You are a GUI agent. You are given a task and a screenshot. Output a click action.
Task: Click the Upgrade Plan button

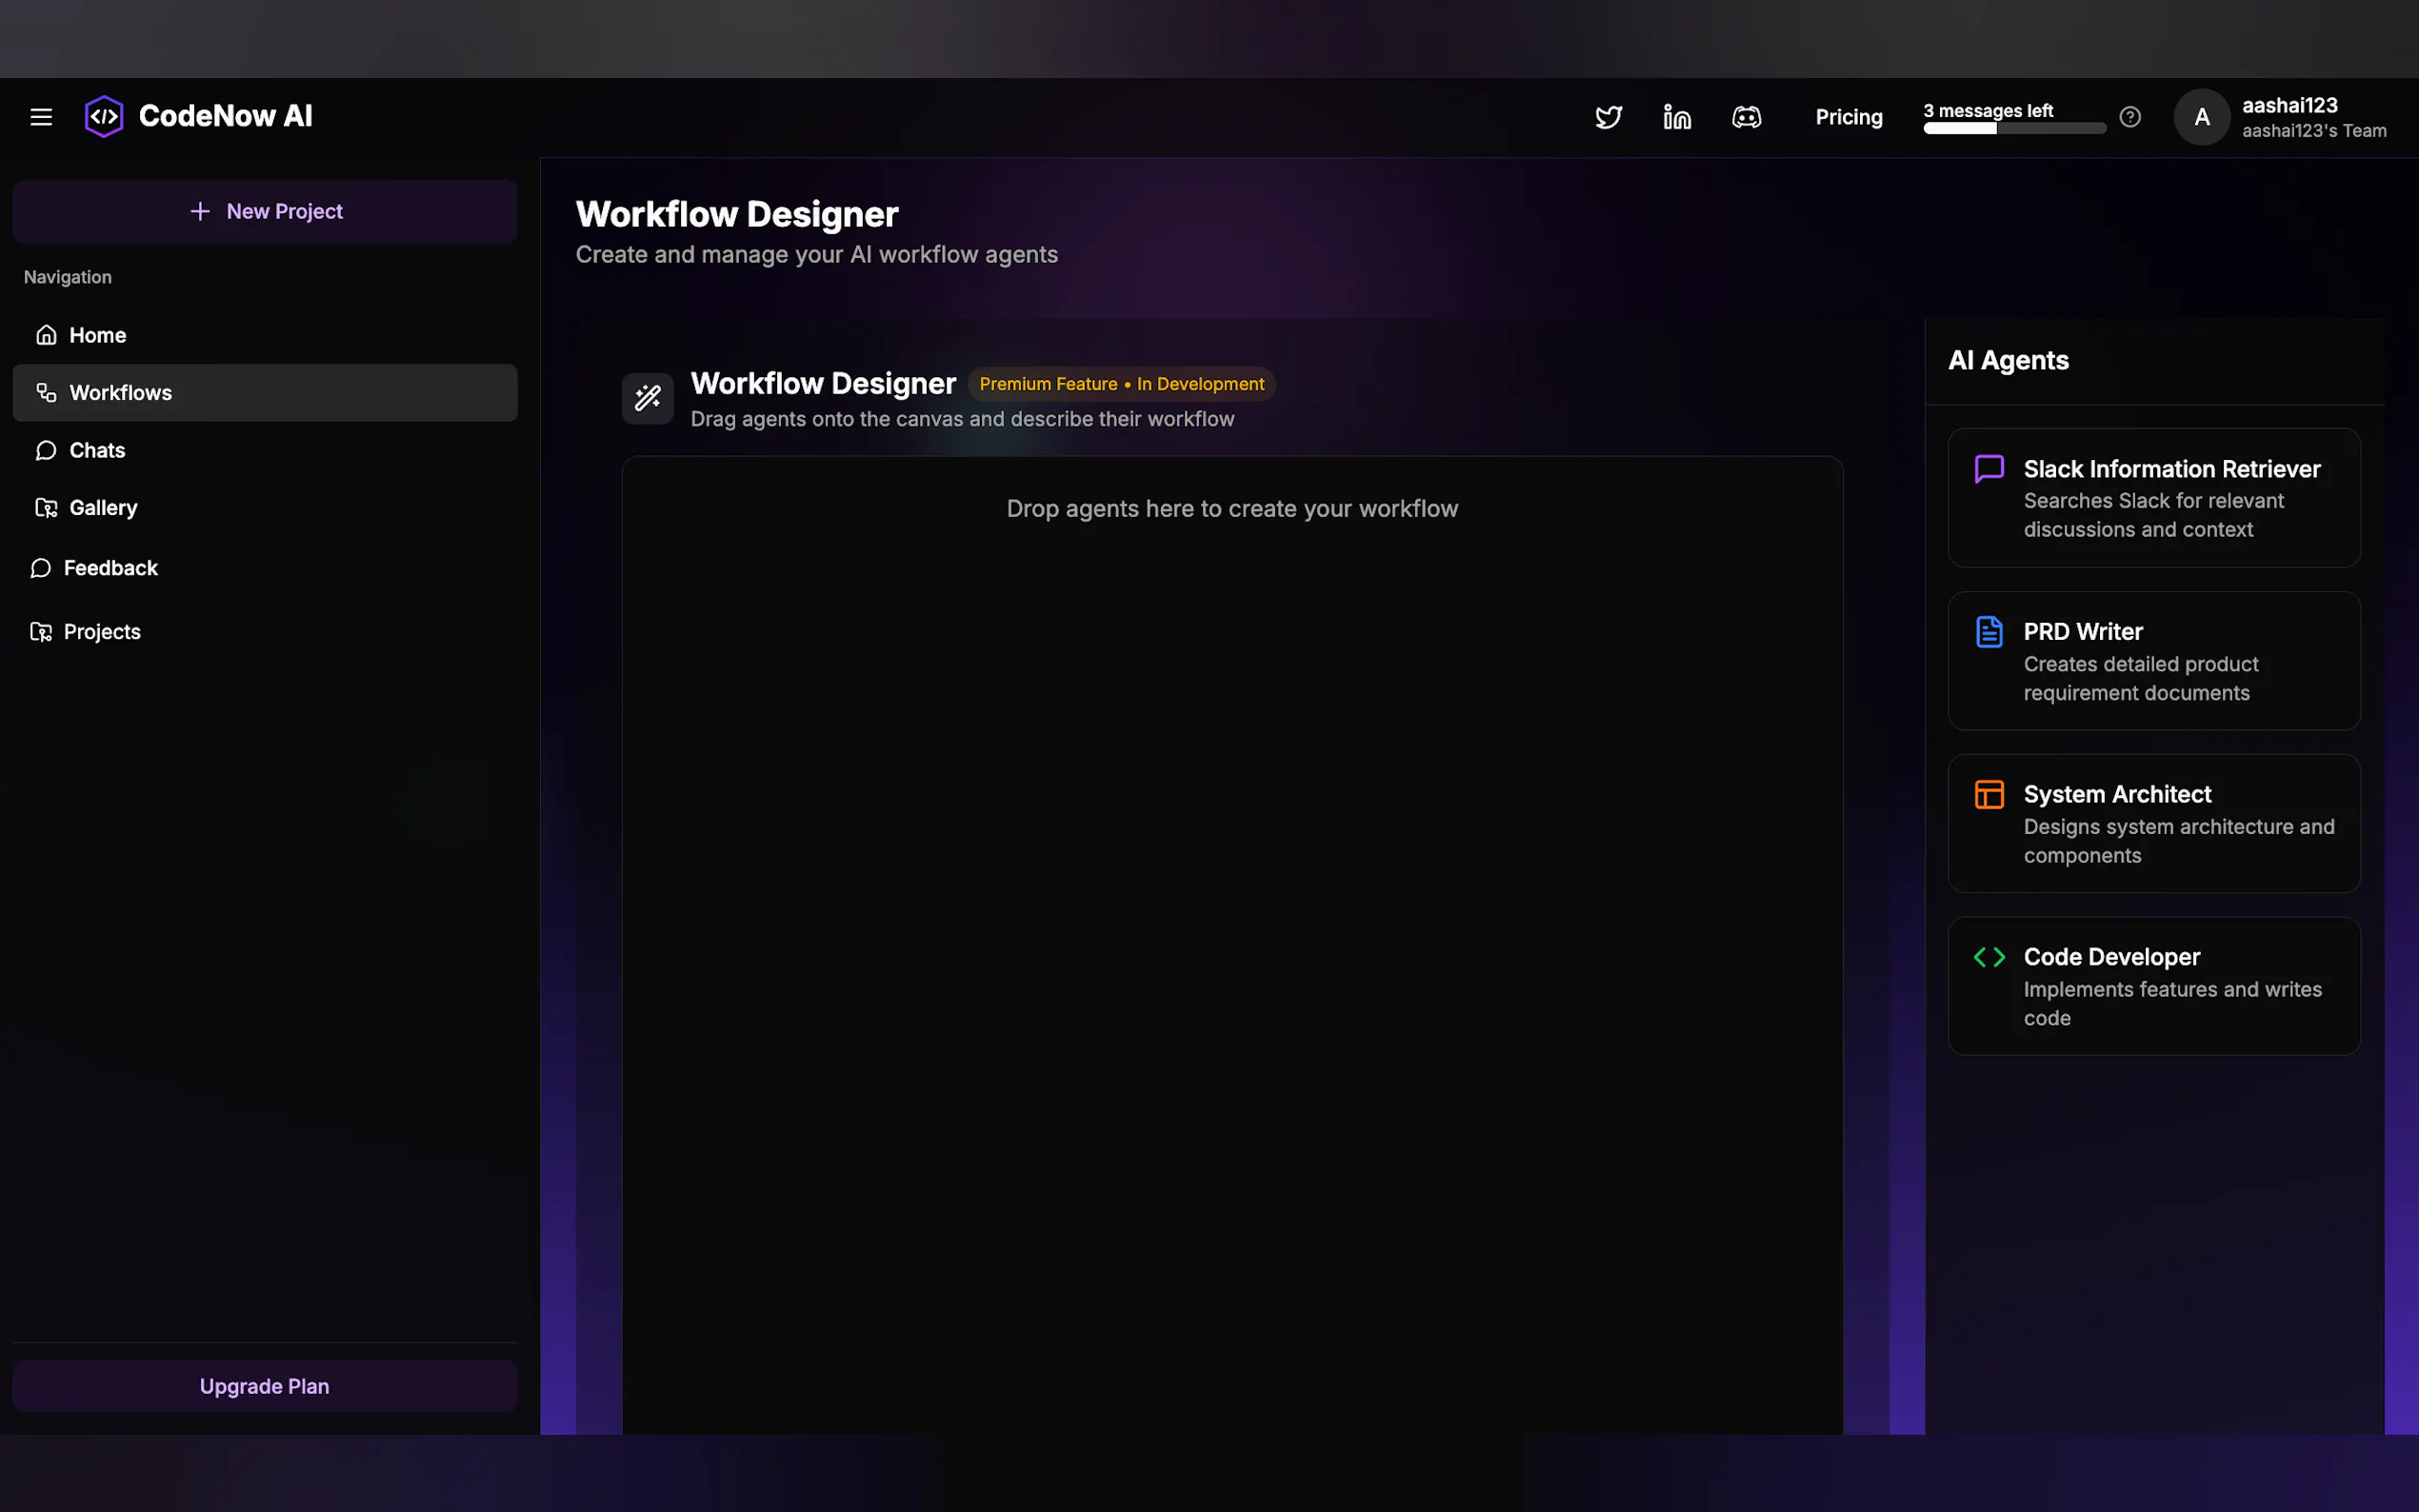(x=265, y=1386)
